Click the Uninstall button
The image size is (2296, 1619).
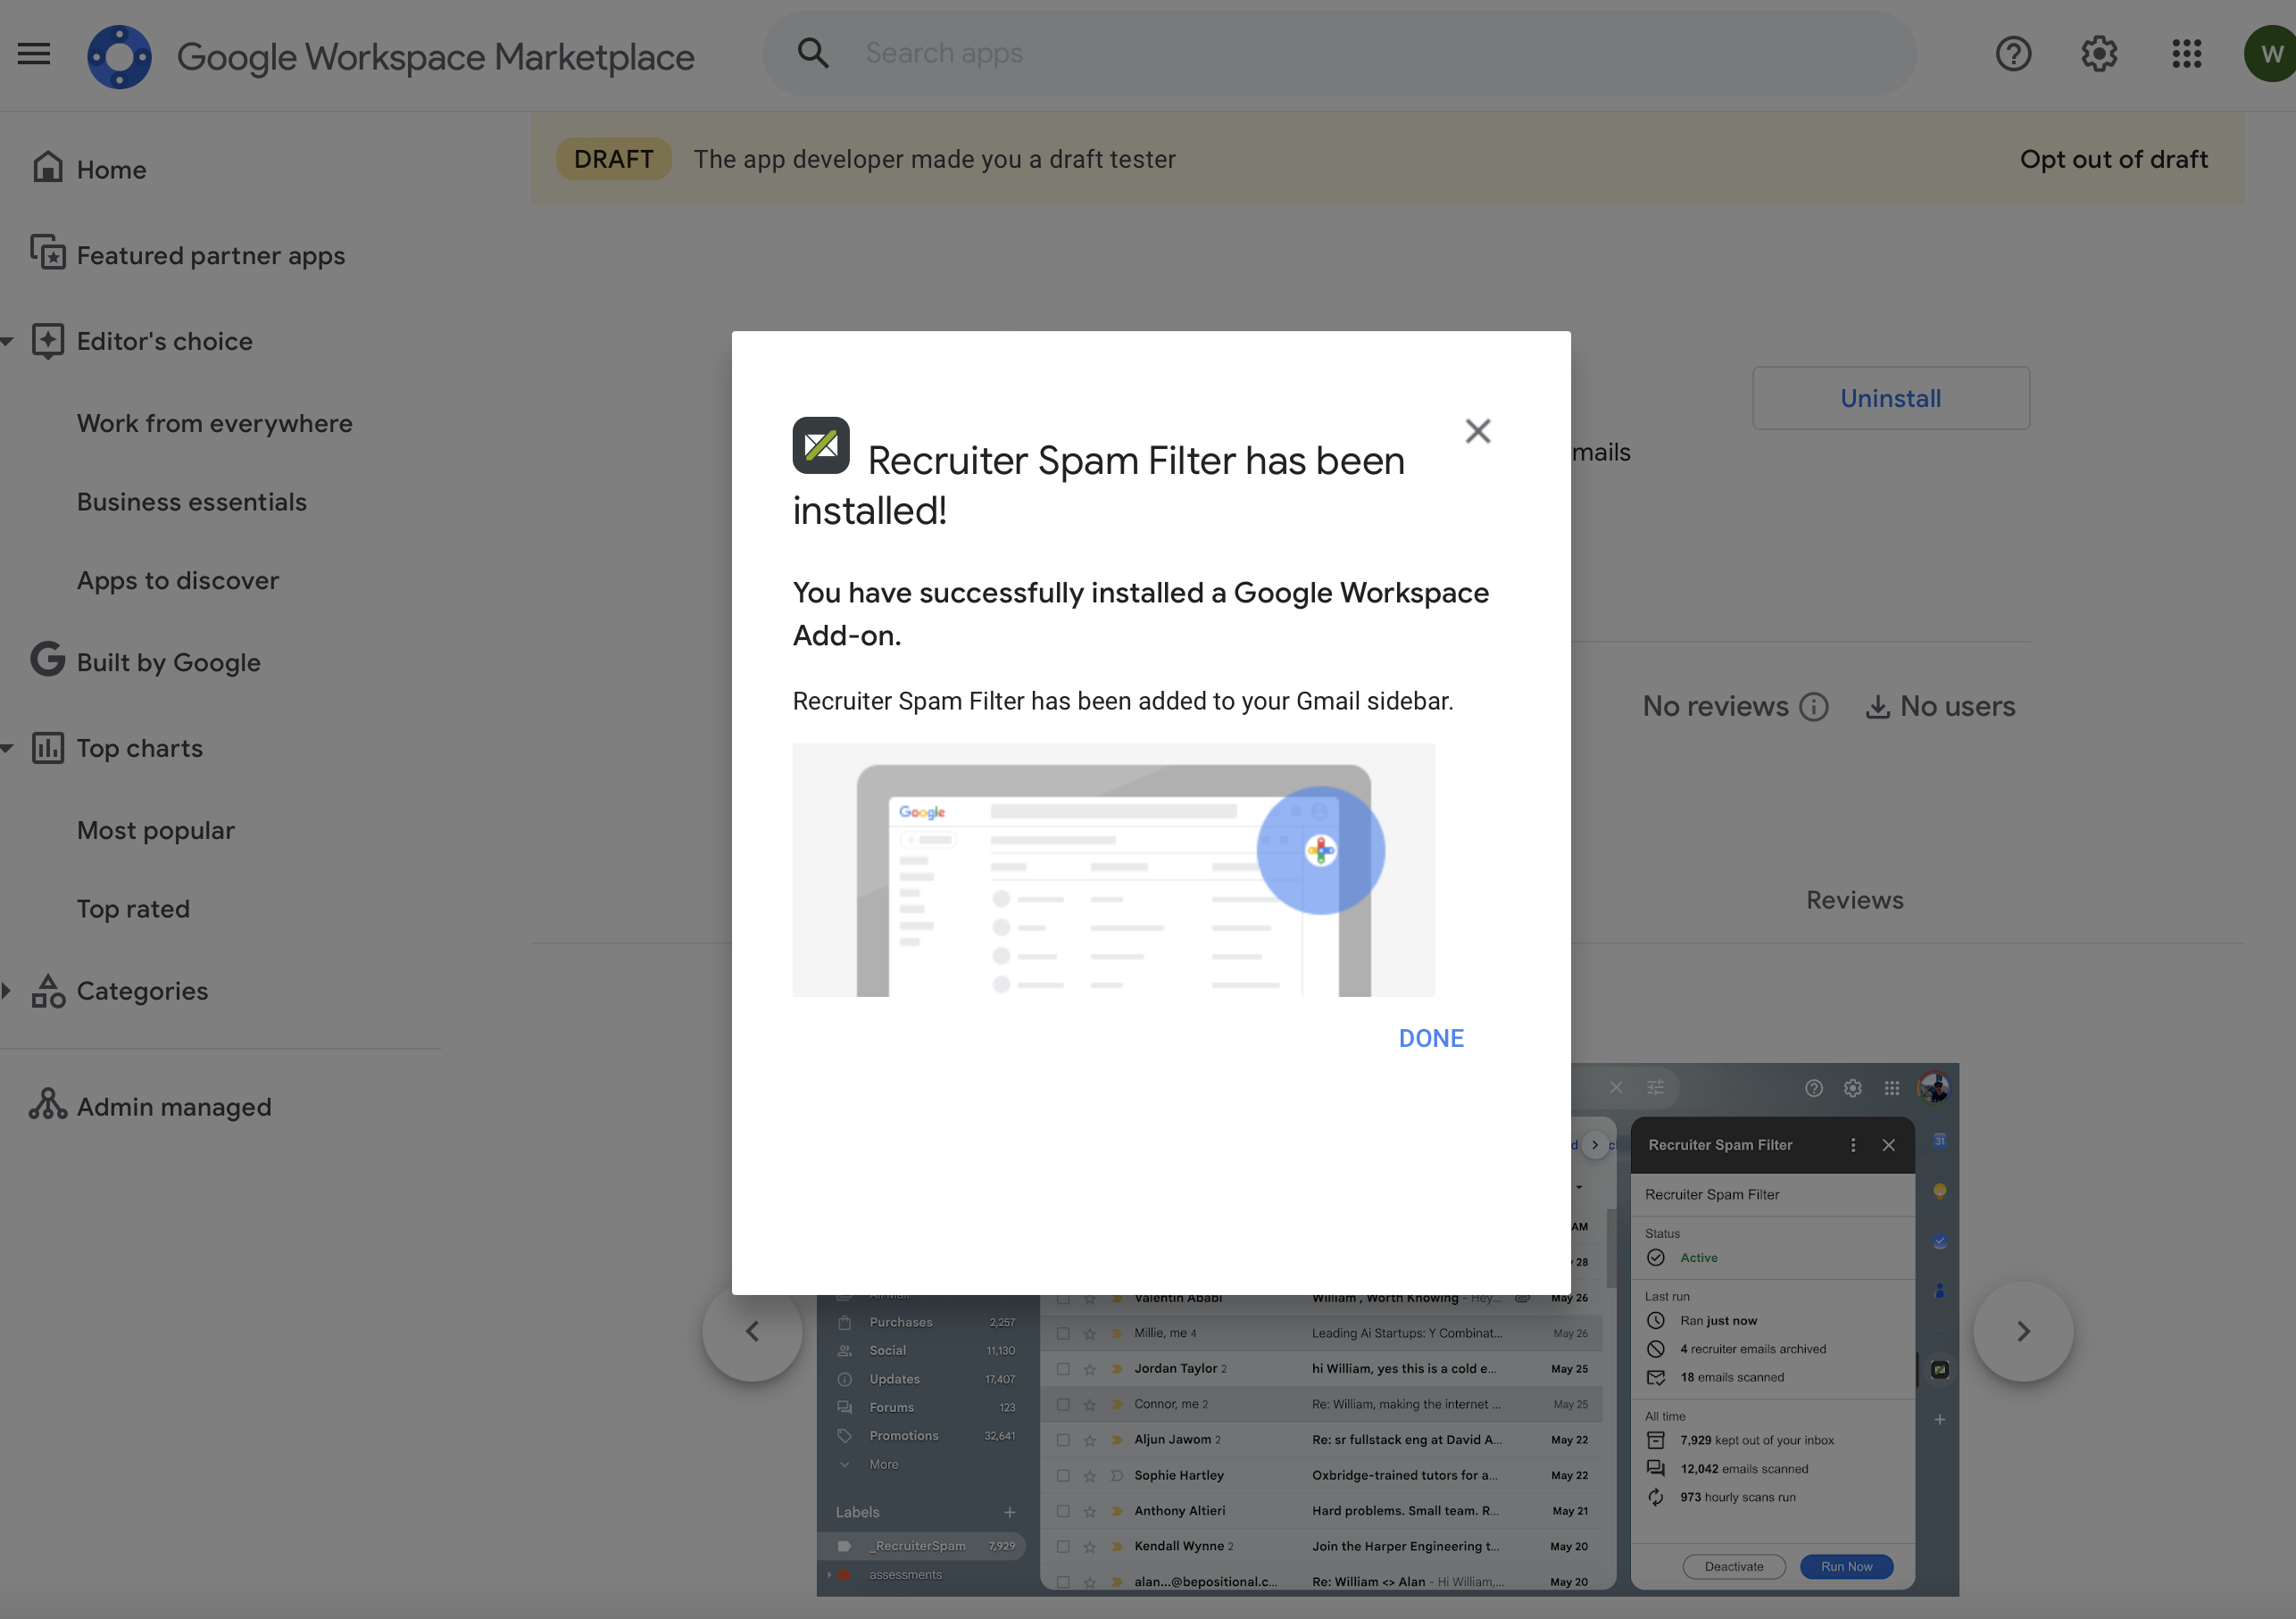[x=1891, y=398]
